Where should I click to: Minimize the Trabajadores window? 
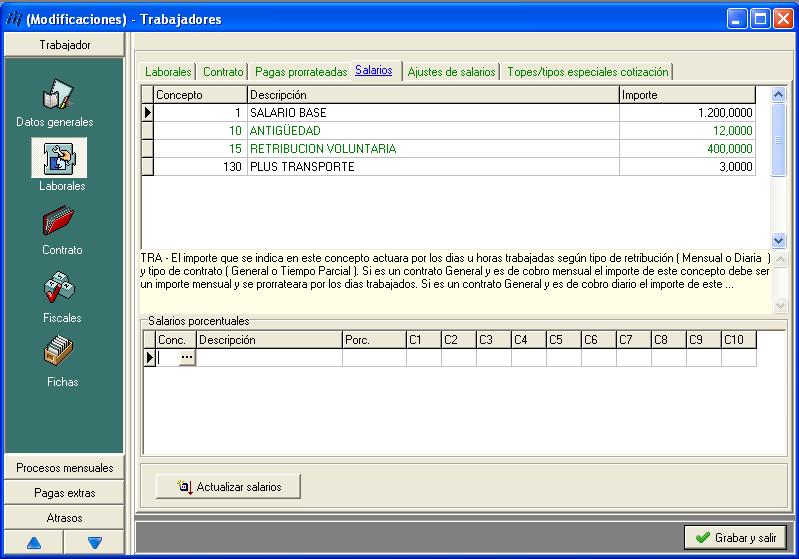(737, 19)
